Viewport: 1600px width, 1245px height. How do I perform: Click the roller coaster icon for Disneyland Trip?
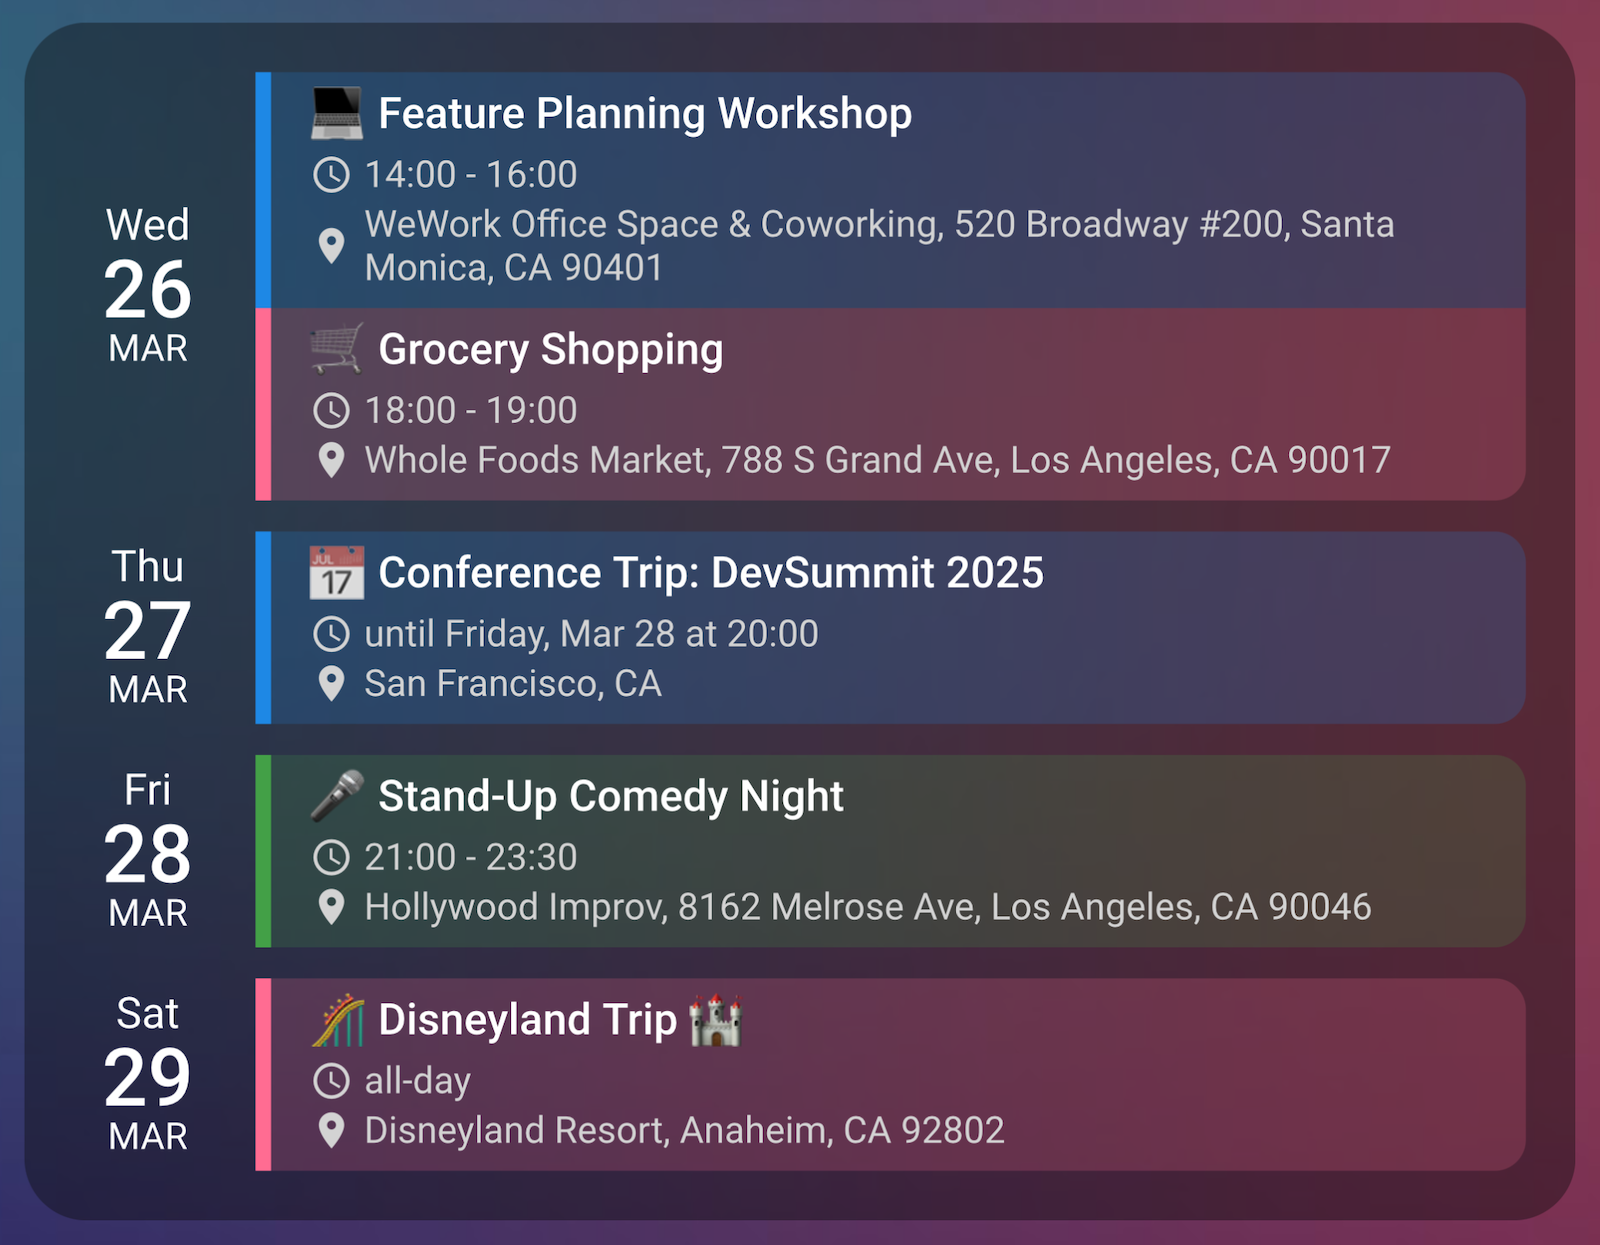337,1020
